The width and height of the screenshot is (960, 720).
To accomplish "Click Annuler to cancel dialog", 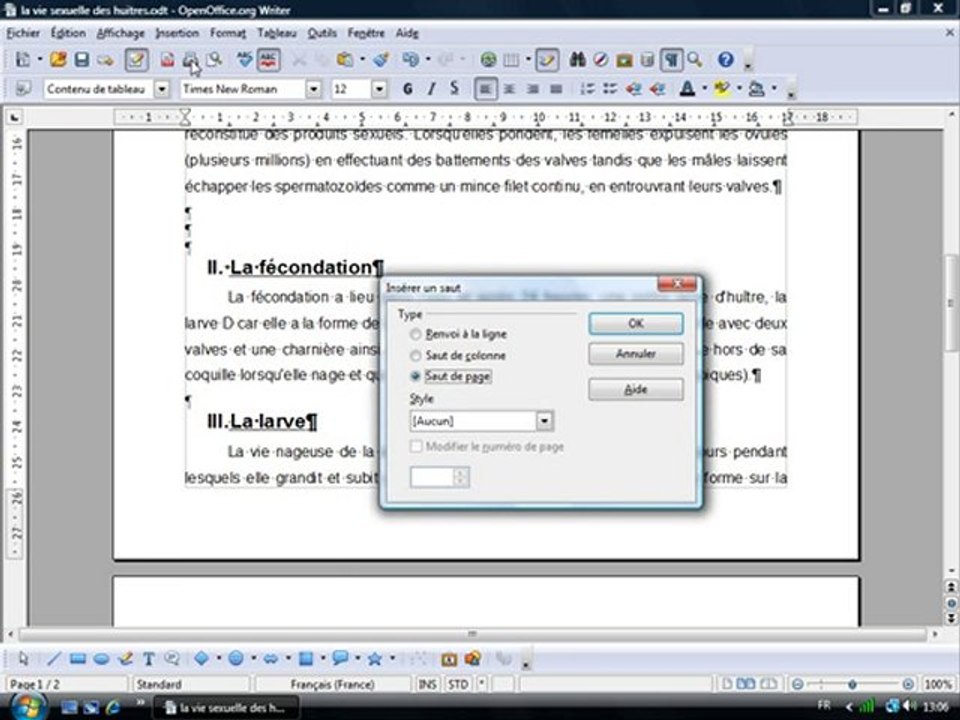I will (636, 354).
